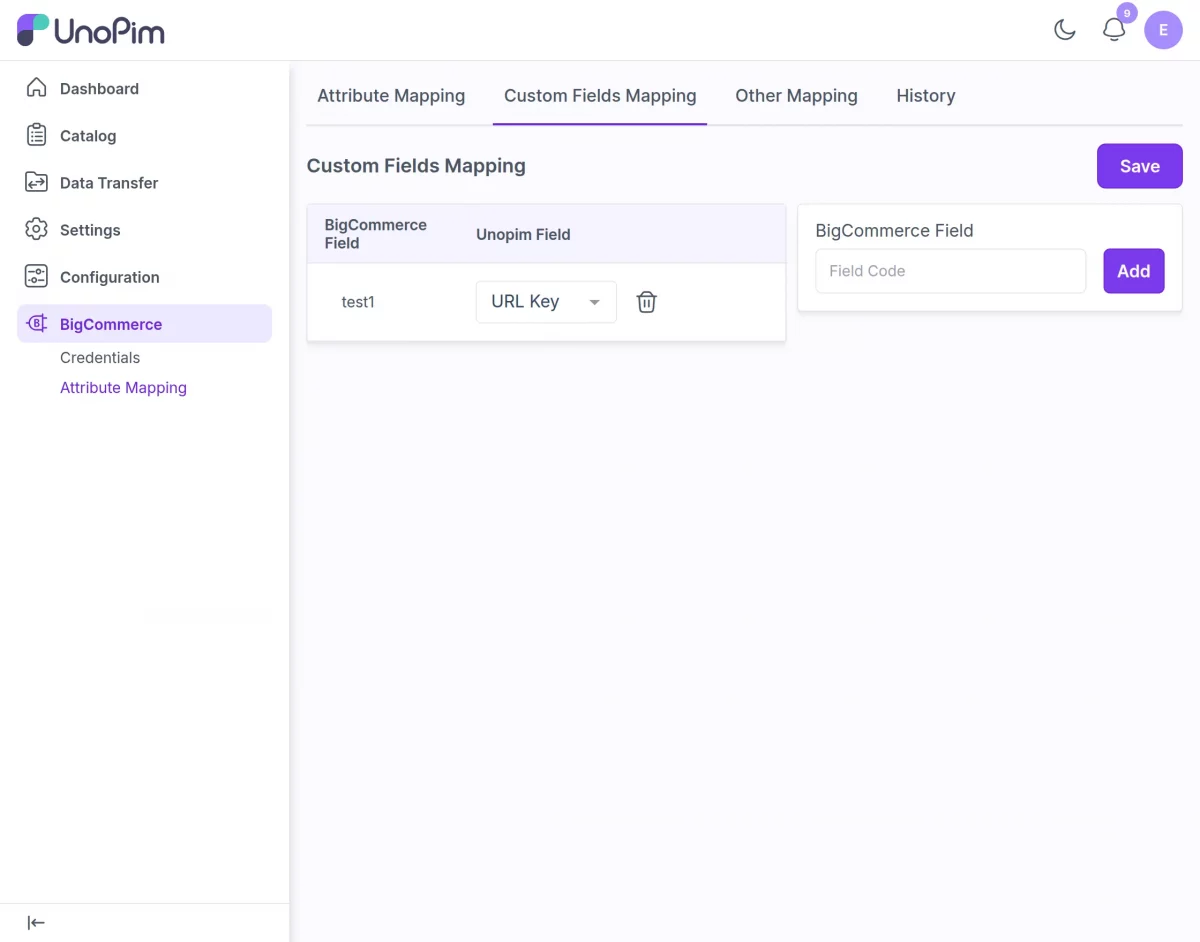Open the Unopim Field dropdown for test1

tap(545, 301)
